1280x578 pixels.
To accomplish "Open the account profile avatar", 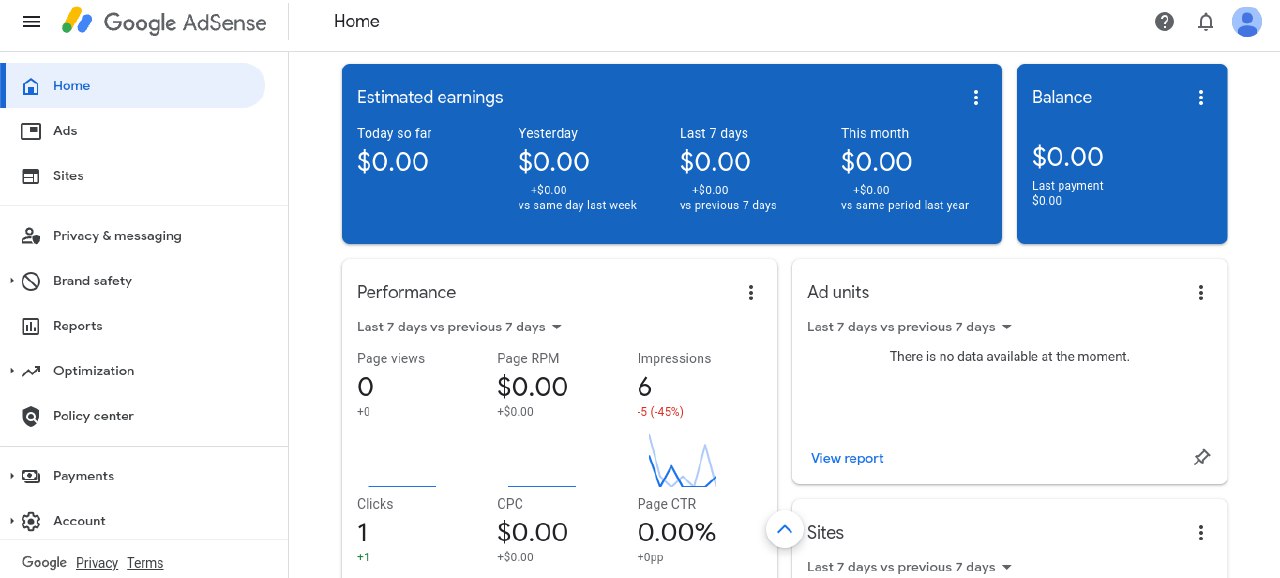I will (1247, 21).
